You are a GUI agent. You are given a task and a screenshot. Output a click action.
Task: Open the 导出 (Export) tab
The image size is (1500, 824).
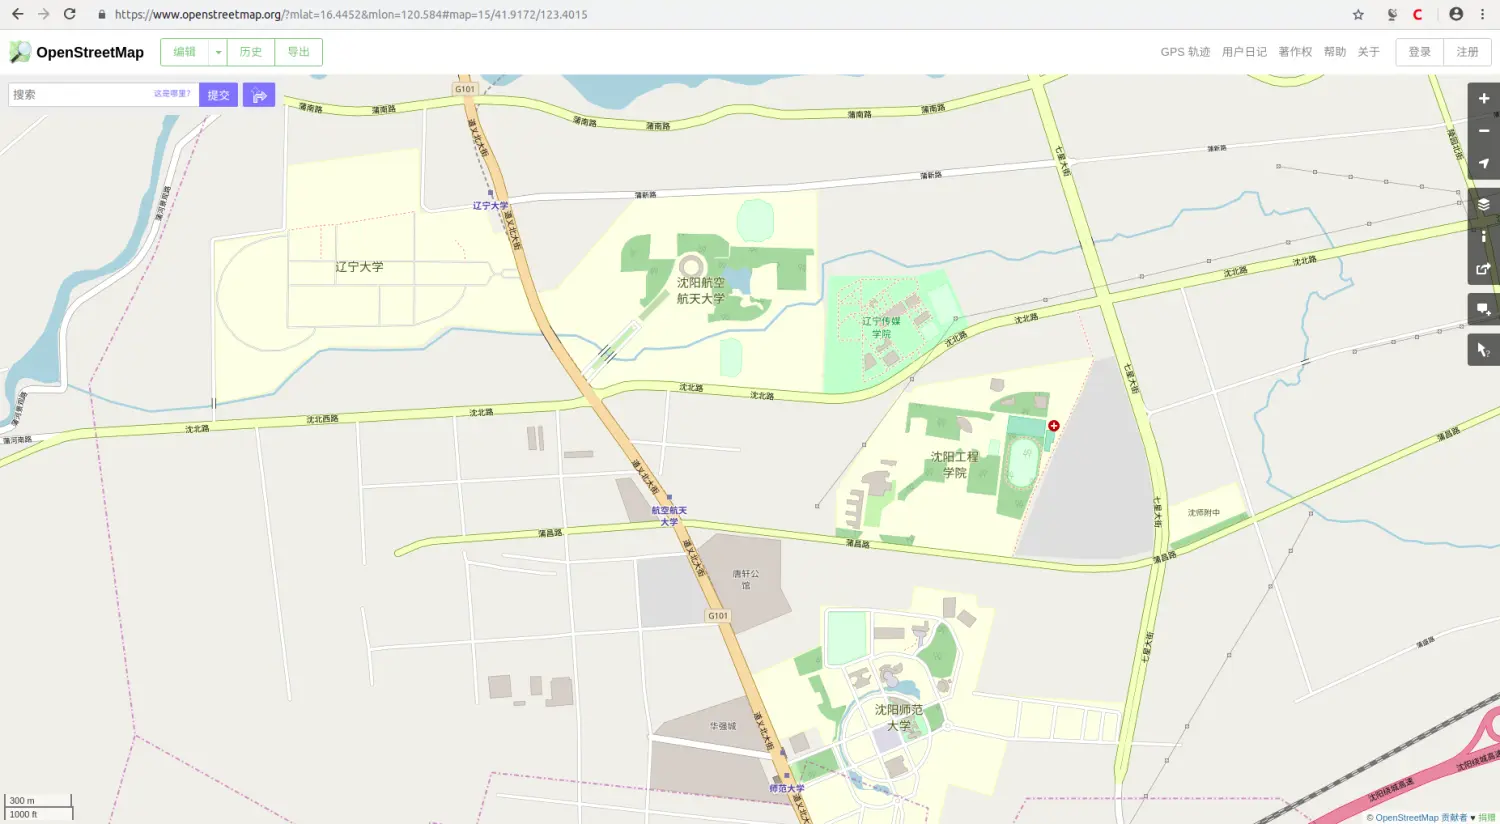(x=298, y=52)
